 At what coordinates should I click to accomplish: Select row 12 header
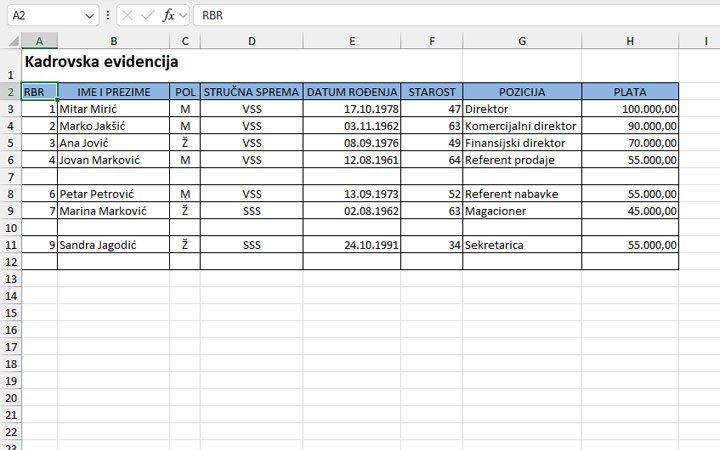[x=10, y=262]
